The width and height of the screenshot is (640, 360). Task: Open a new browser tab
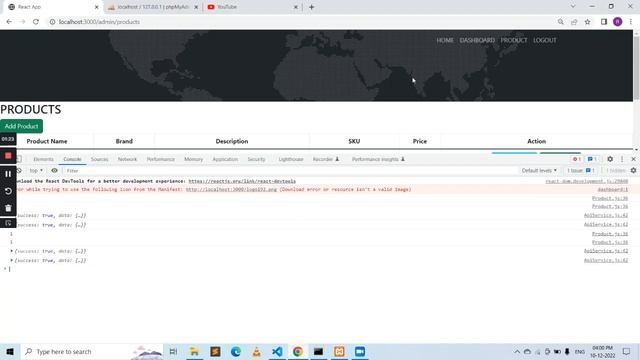[x=311, y=7]
